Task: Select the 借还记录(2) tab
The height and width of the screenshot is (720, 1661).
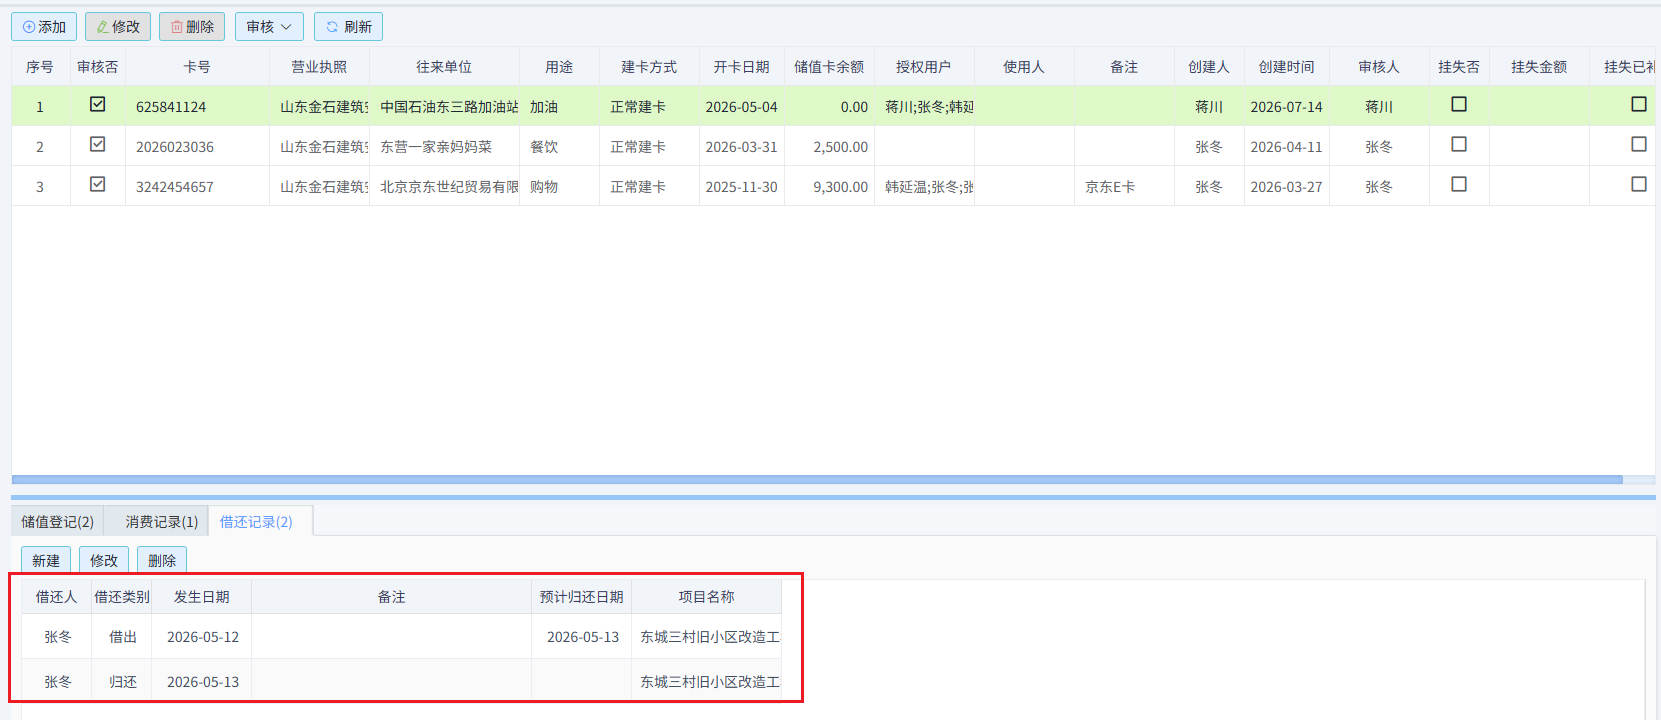Action: [256, 522]
